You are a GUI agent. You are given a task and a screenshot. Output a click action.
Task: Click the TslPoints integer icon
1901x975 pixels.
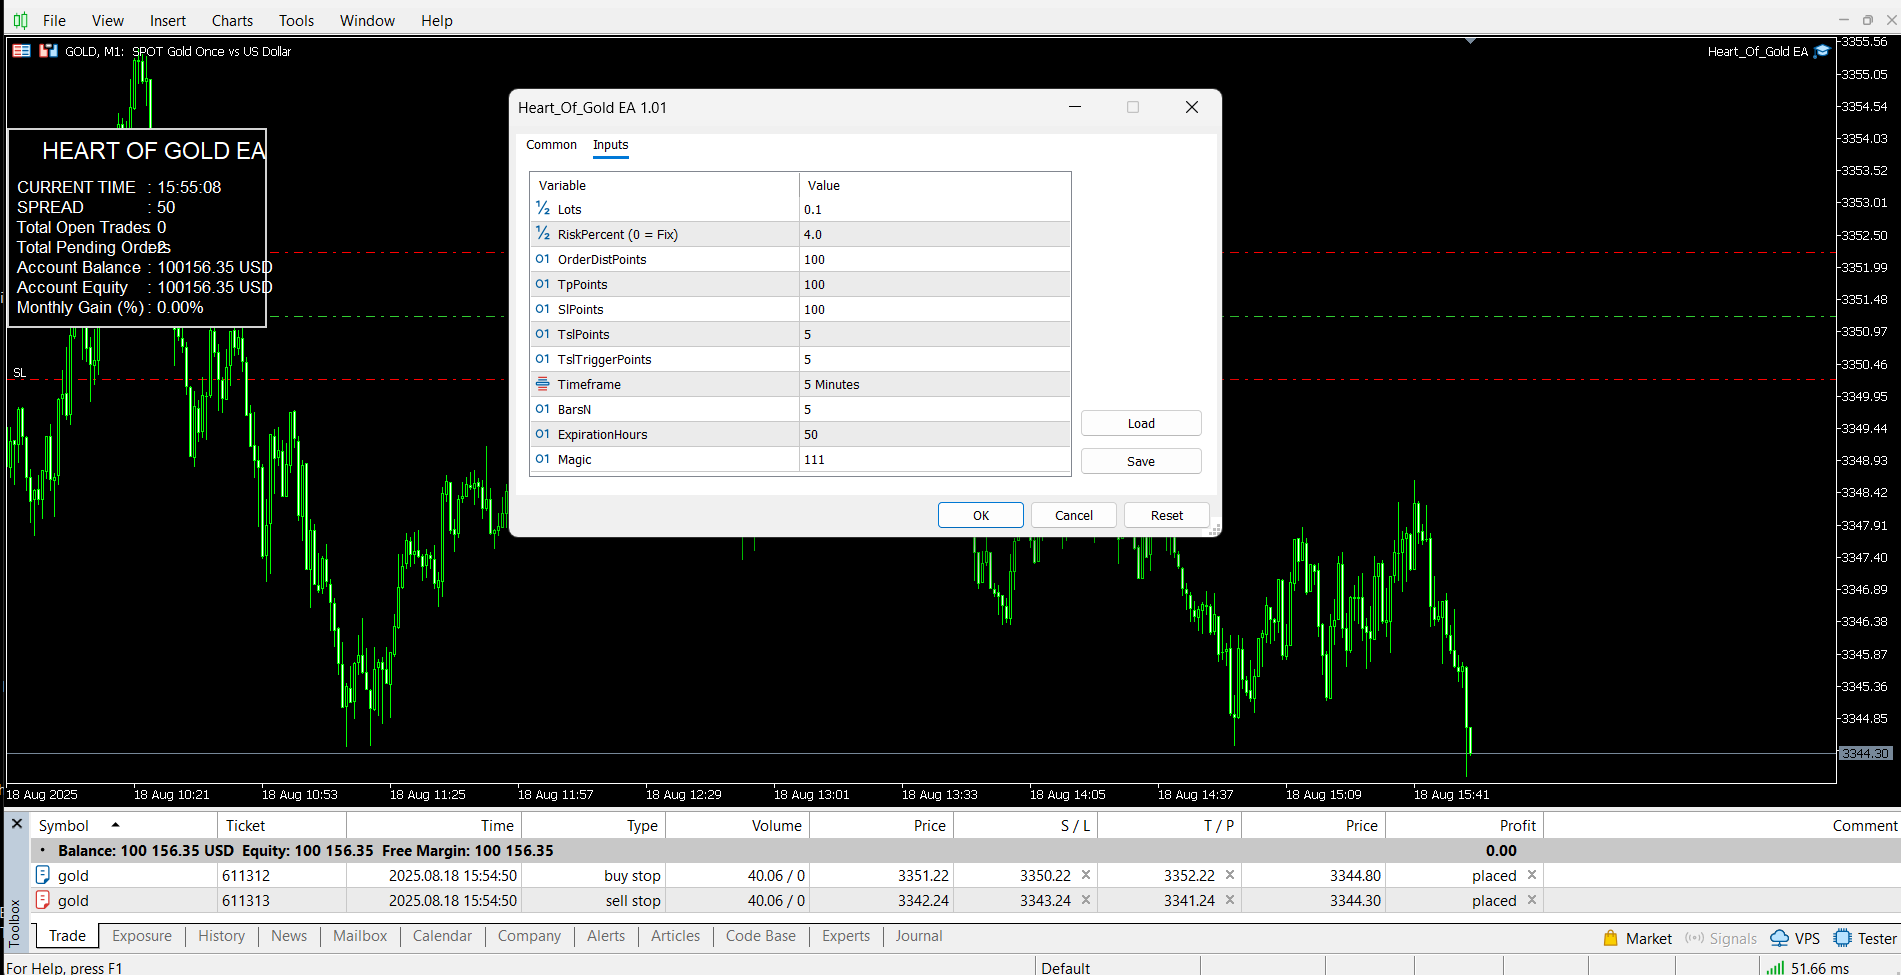pos(542,334)
